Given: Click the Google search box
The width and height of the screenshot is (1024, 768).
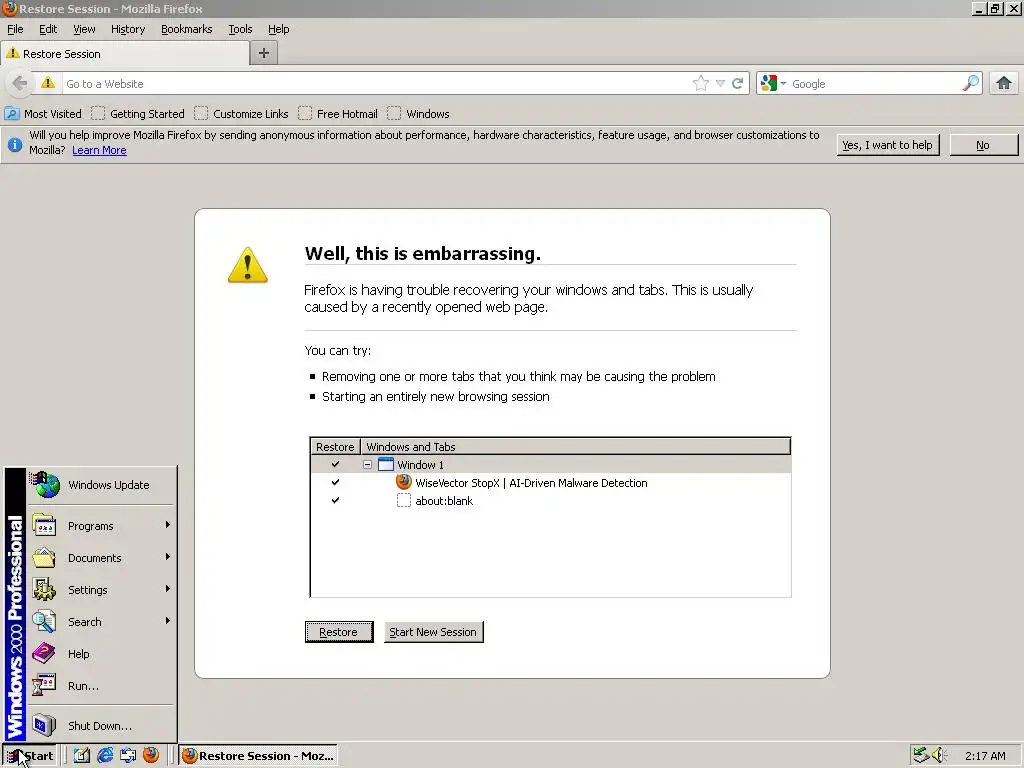Looking at the screenshot, I should click(875, 84).
